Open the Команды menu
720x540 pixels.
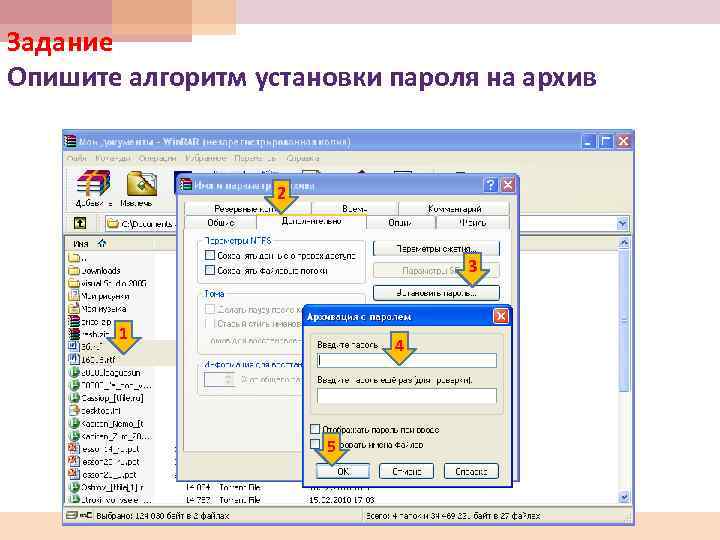[x=113, y=158]
